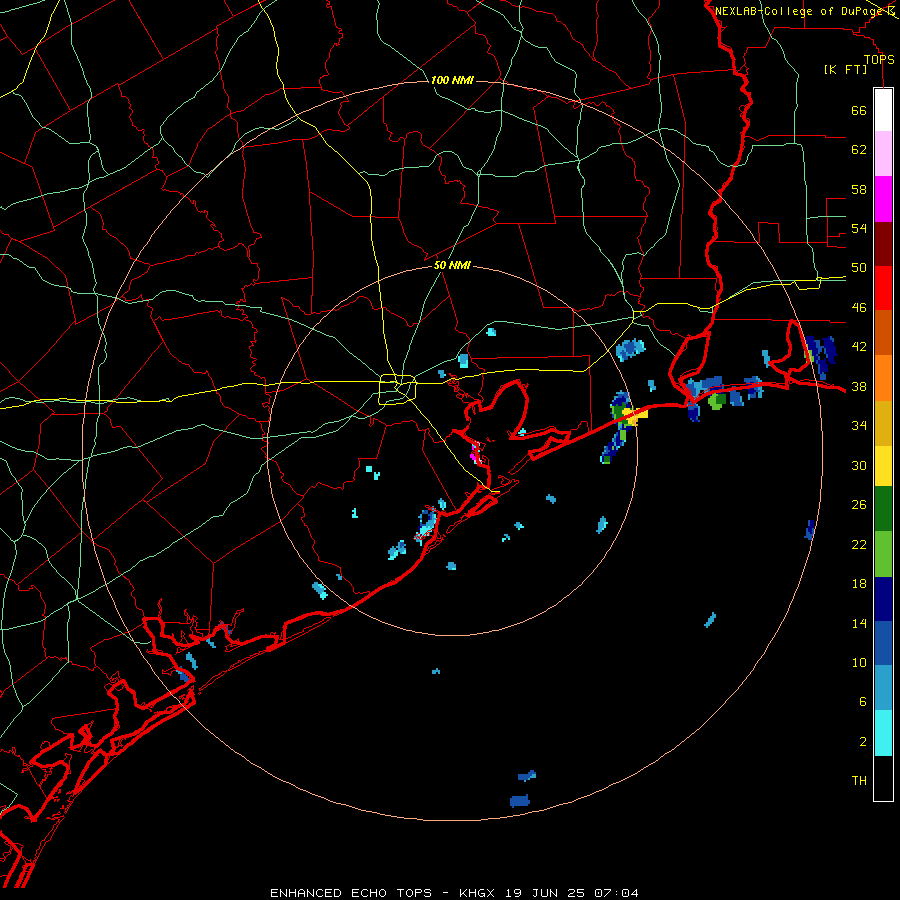Click the 100 NMI range ring label
Image resolution: width=900 pixels, height=900 pixels.
(x=452, y=80)
